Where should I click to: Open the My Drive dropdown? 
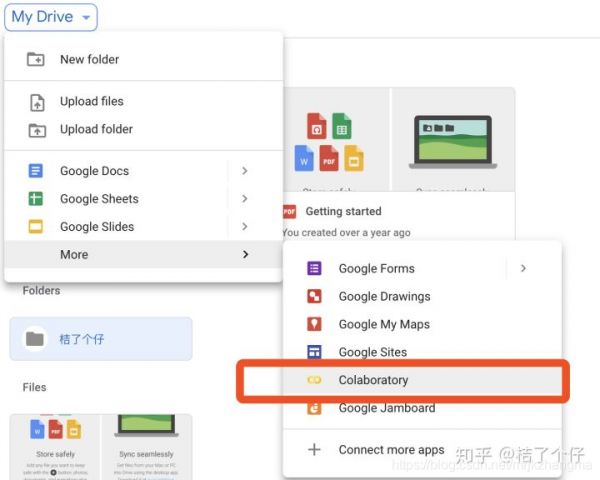[54, 17]
